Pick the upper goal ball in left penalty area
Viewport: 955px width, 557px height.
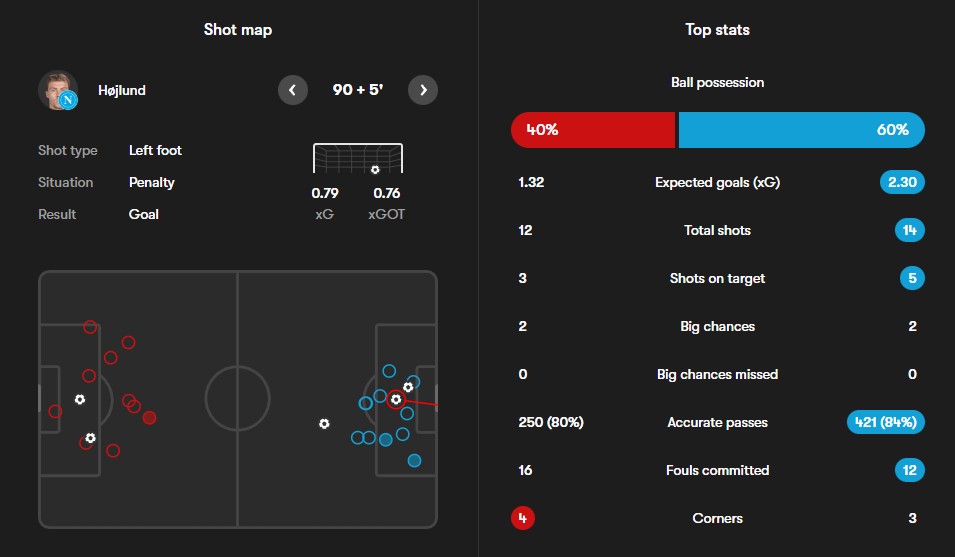(x=80, y=400)
